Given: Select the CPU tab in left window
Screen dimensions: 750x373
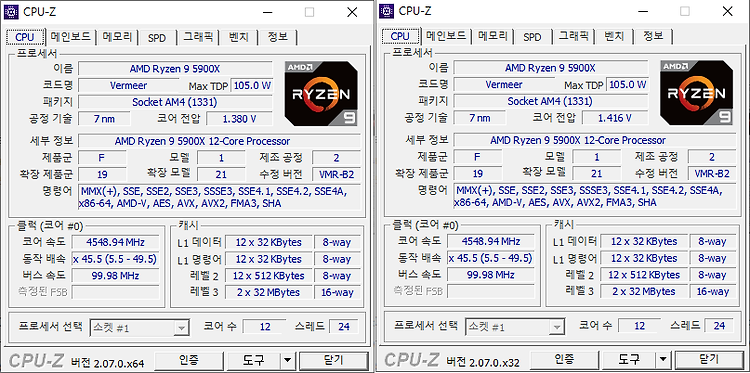Looking at the screenshot, I should click(x=25, y=36).
